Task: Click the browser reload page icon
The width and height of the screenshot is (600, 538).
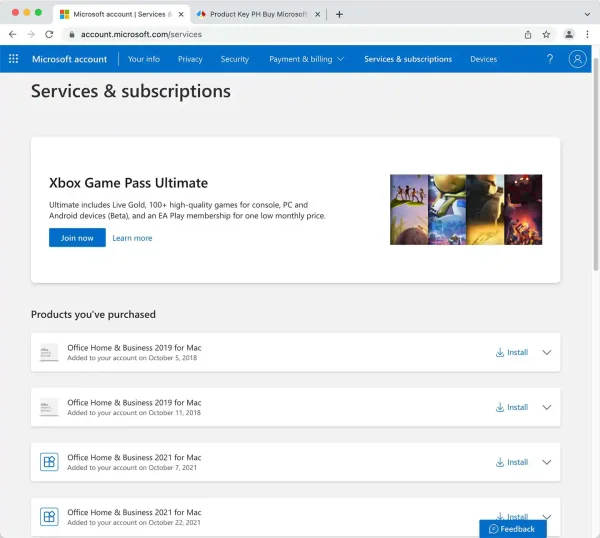Action: tap(49, 34)
